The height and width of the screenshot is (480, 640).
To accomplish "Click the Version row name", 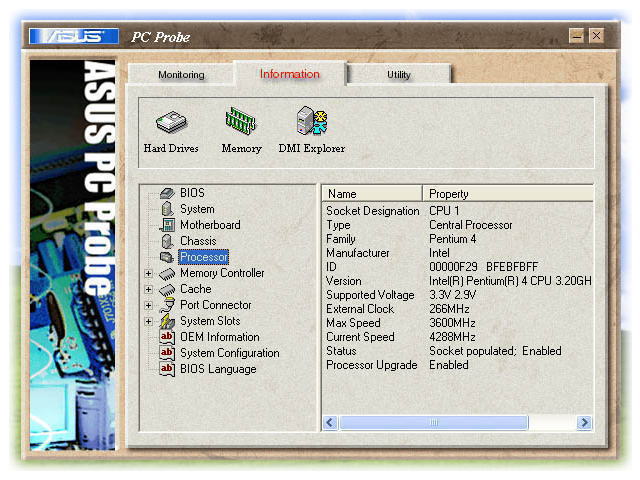I will (x=344, y=281).
